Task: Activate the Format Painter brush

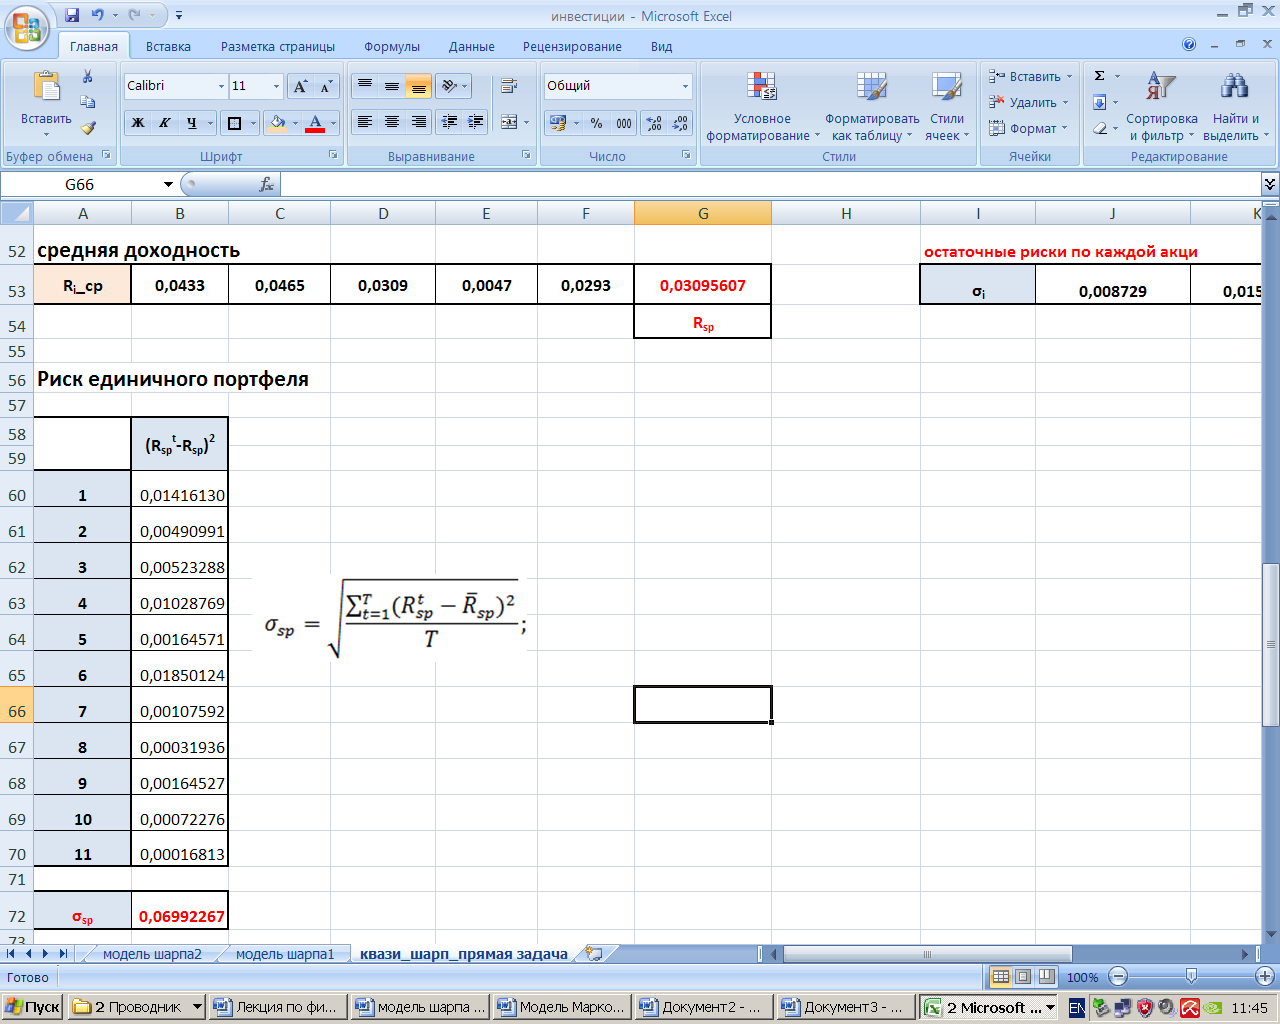Action: pyautogui.click(x=88, y=128)
